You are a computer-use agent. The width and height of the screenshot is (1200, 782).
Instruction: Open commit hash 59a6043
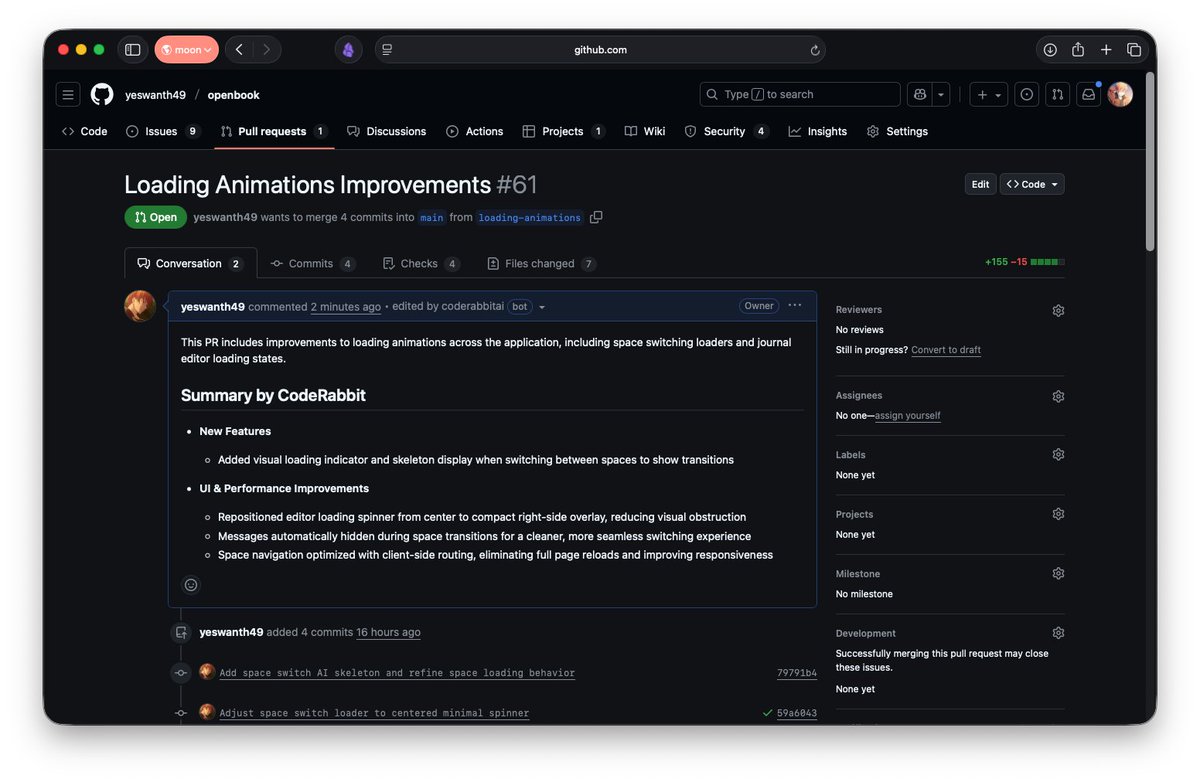tap(797, 713)
